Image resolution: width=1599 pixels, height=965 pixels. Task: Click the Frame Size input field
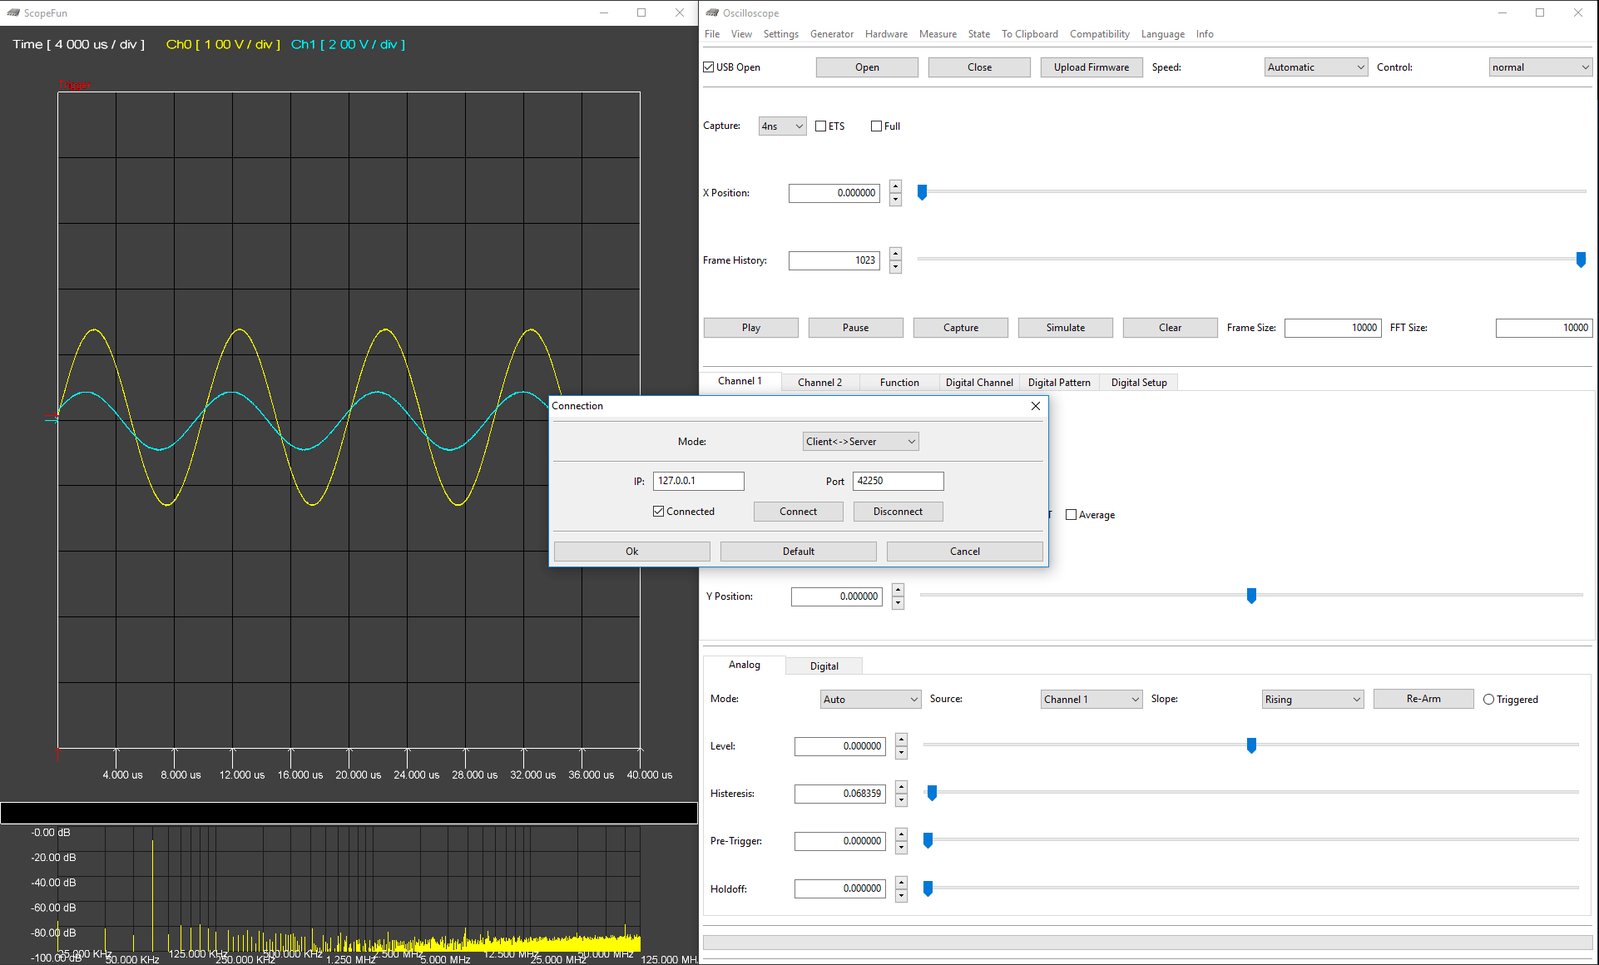[x=1333, y=328]
